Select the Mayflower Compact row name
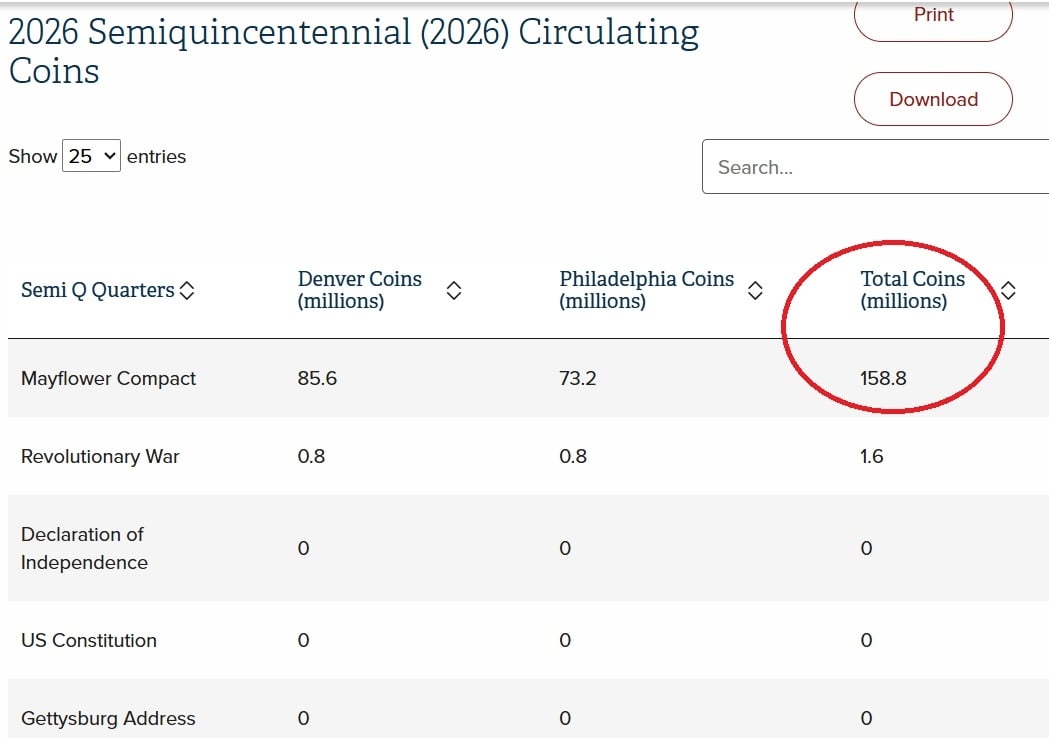1049x738 pixels. [108, 378]
